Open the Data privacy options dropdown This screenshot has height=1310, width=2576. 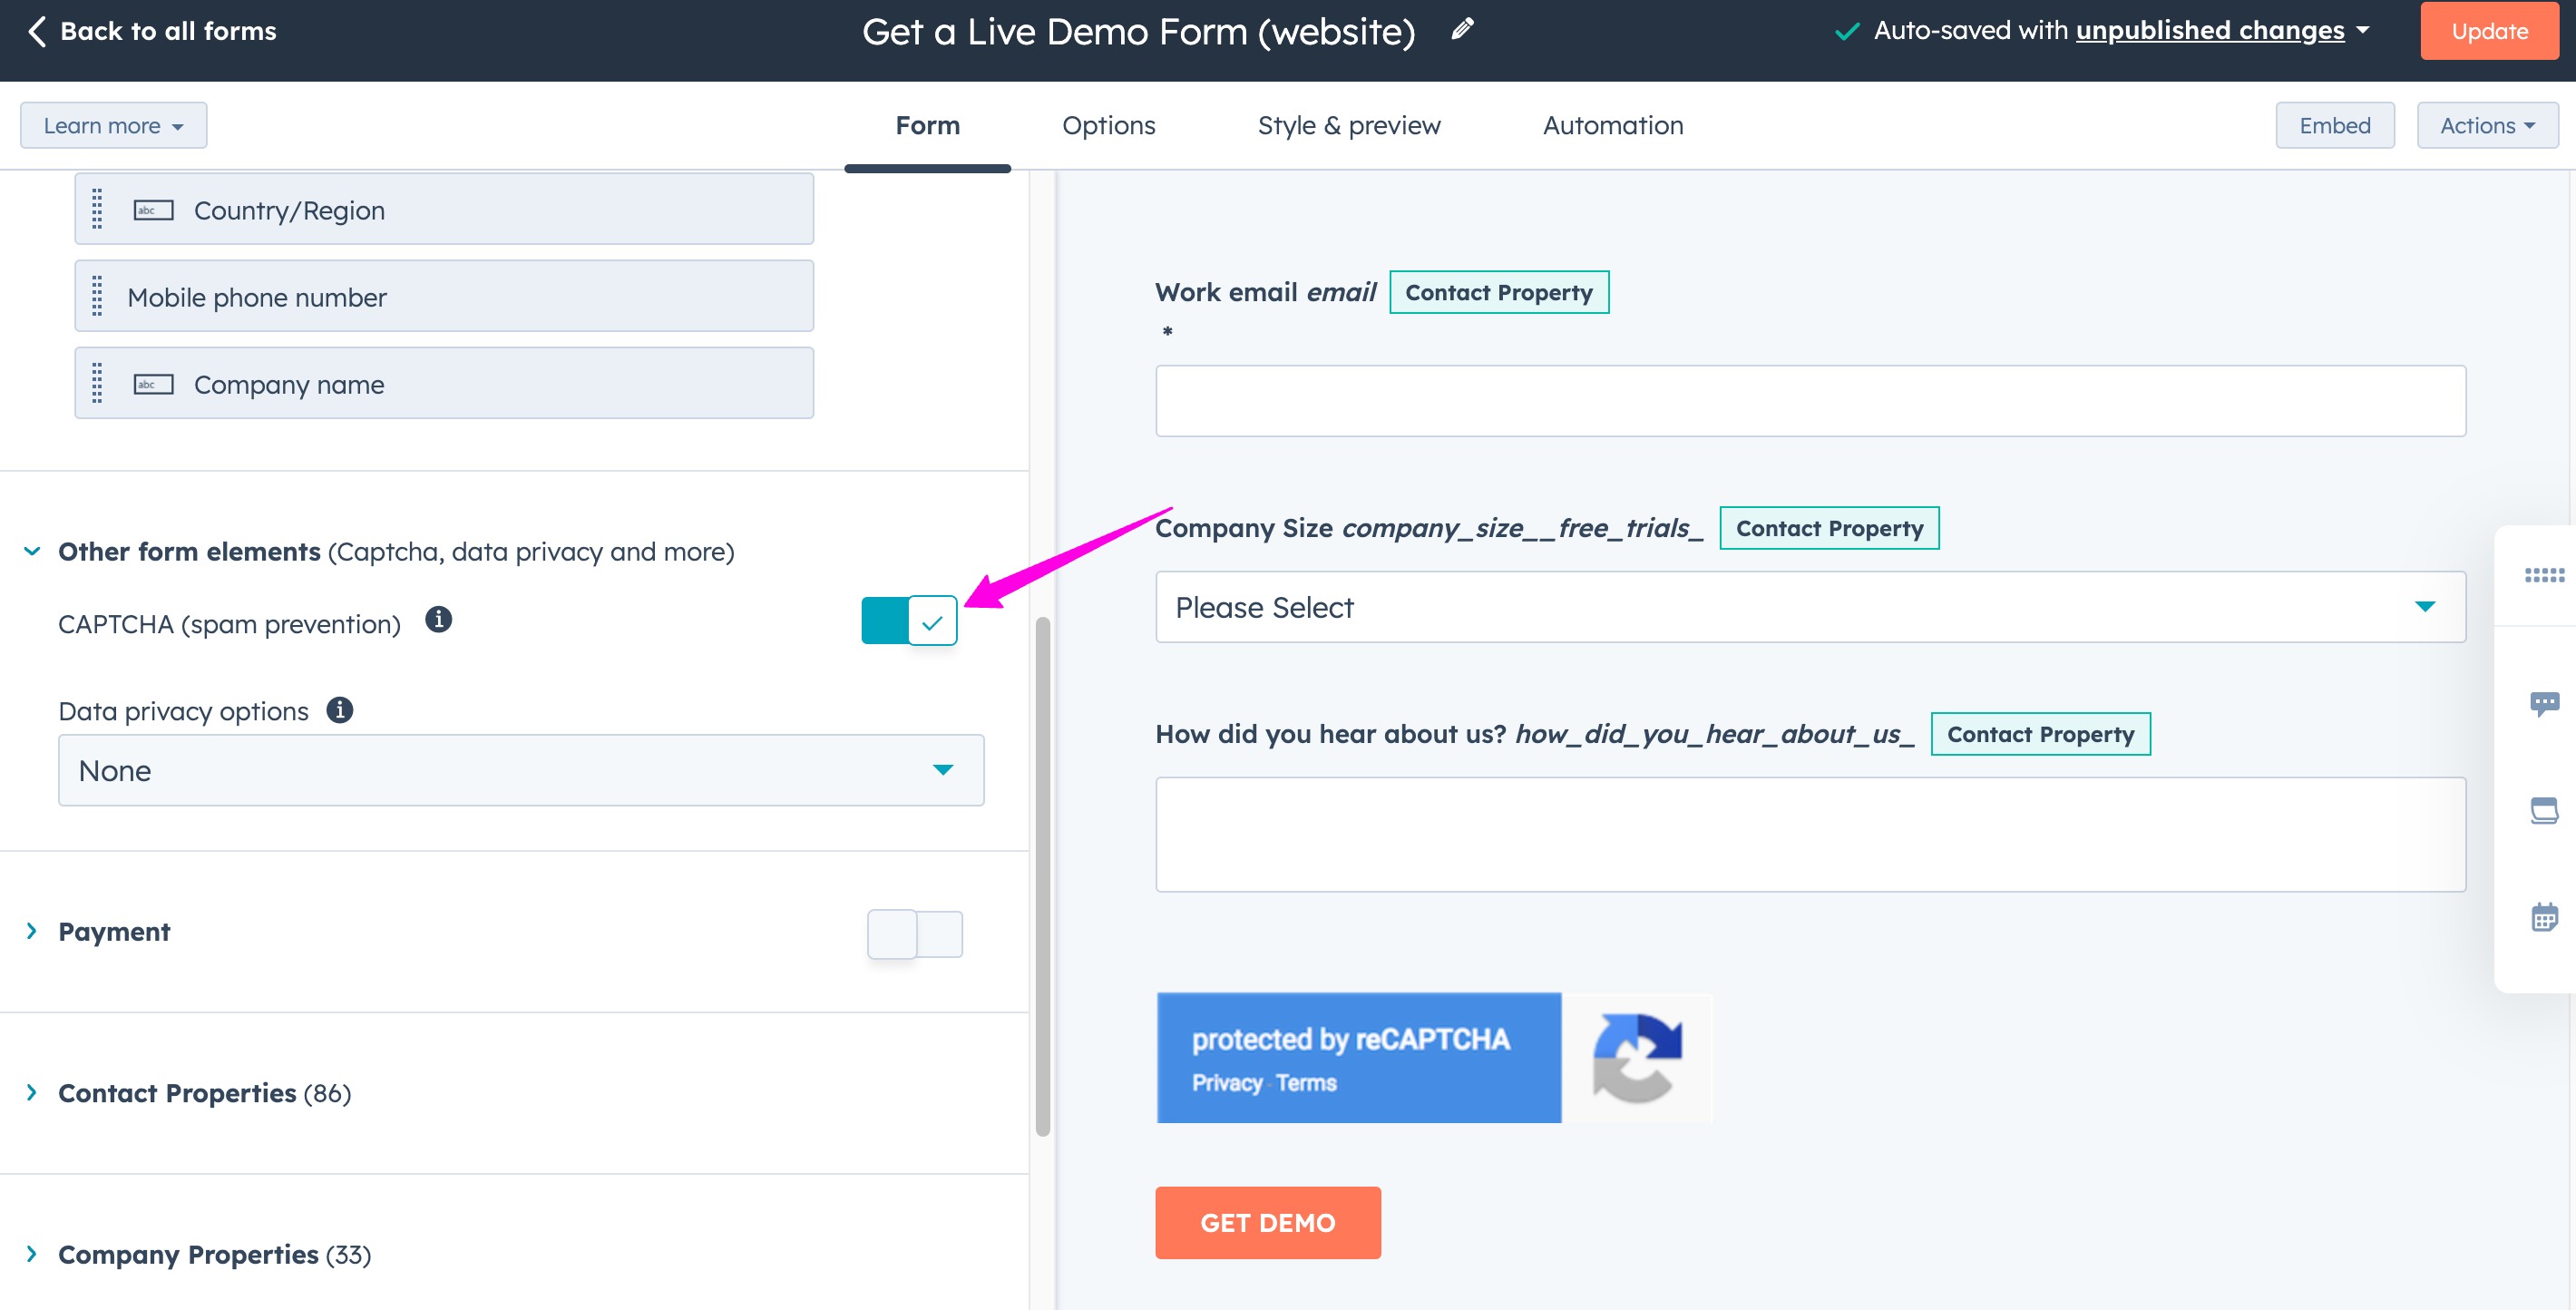pyautogui.click(x=520, y=770)
